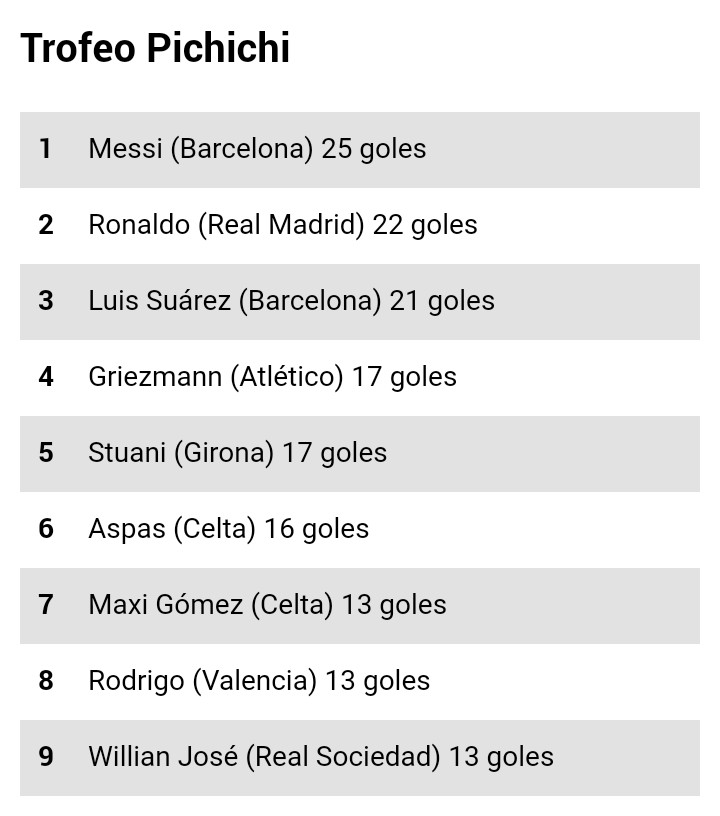Select the Ronaldo (Real Madrid) entry
The width and height of the screenshot is (720, 816).
pyautogui.click(x=283, y=225)
